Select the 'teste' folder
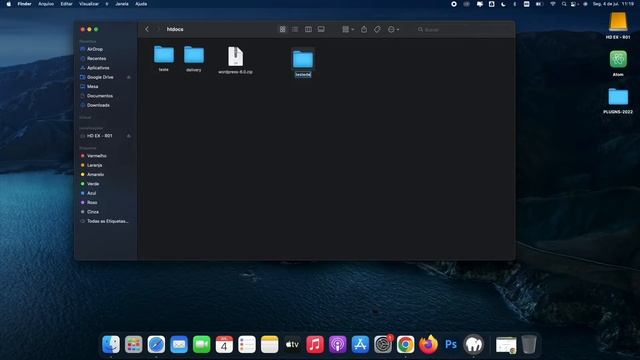Image resolution: width=640 pixels, height=360 pixels. [x=164, y=55]
